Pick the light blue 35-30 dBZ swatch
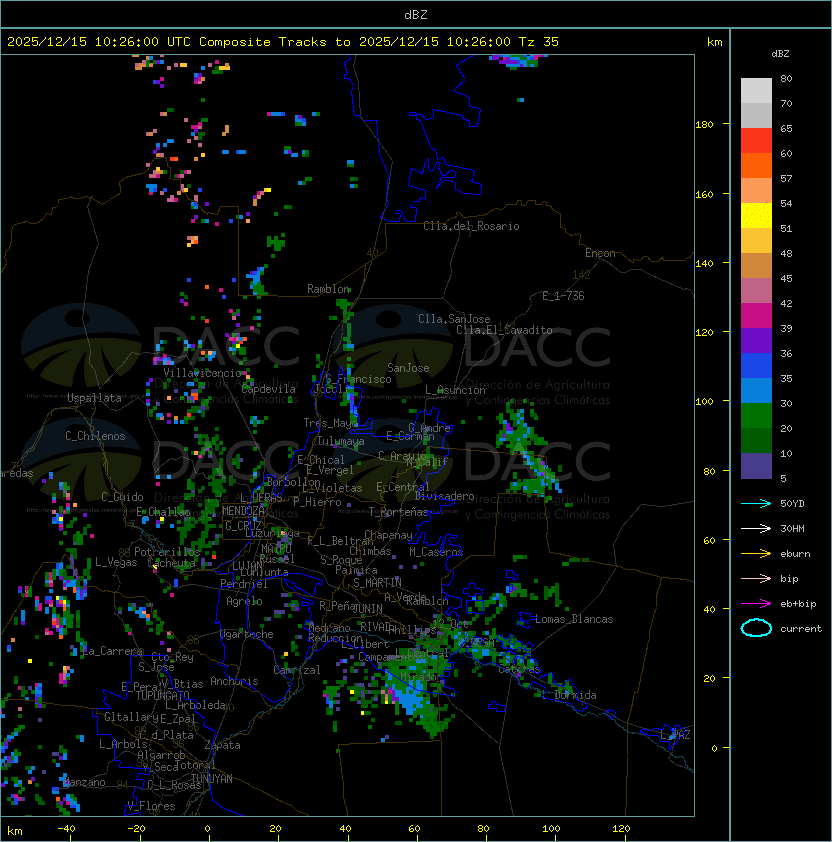The image size is (832, 842). click(756, 390)
